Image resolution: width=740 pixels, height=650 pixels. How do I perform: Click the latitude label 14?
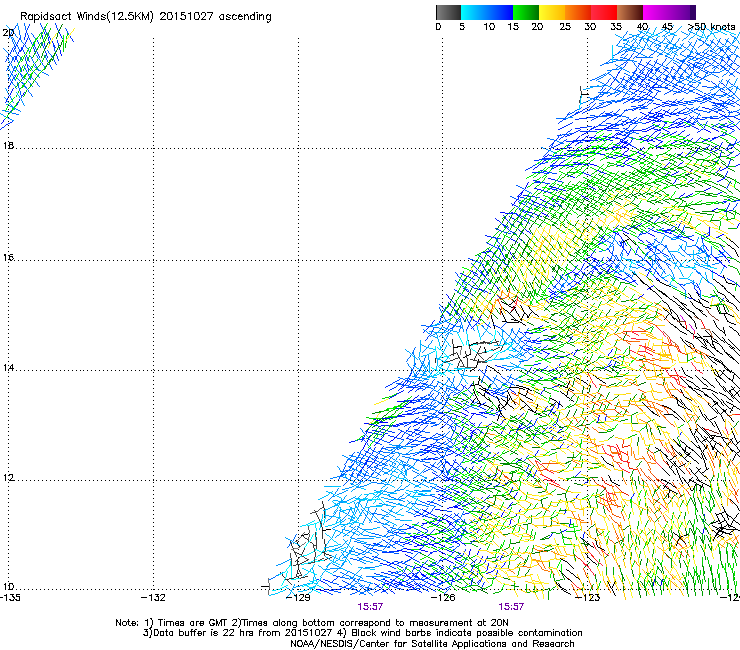[x=8, y=367]
